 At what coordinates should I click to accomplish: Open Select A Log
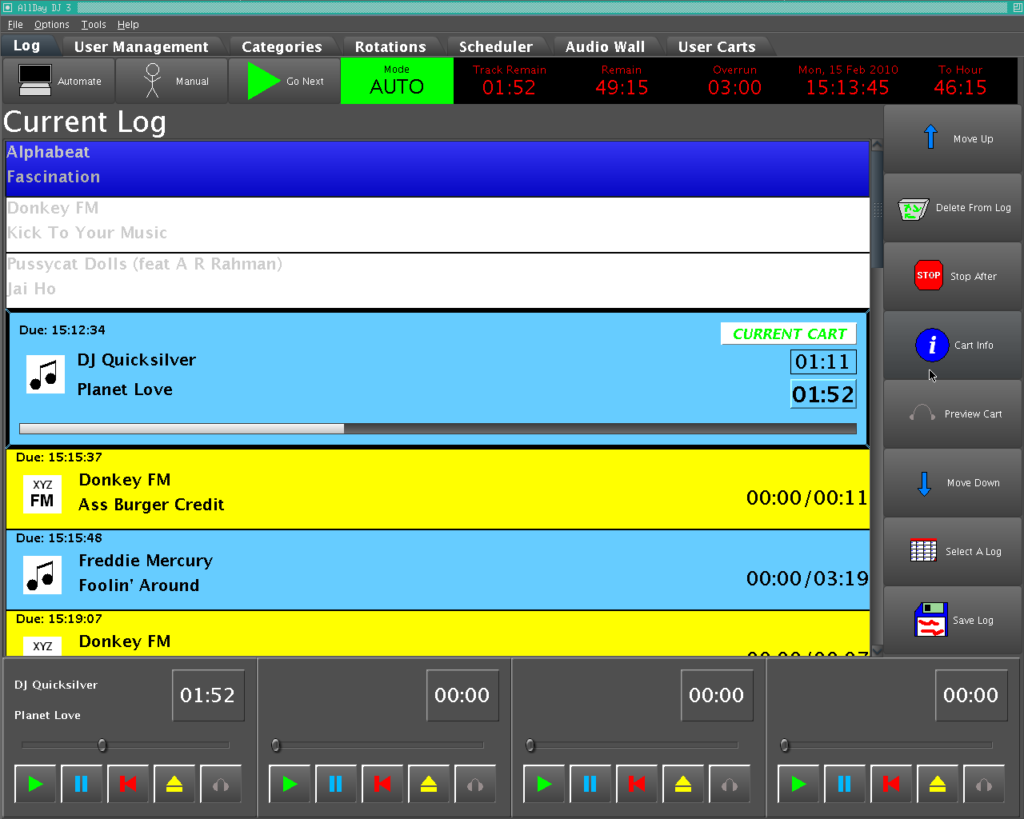pos(952,551)
